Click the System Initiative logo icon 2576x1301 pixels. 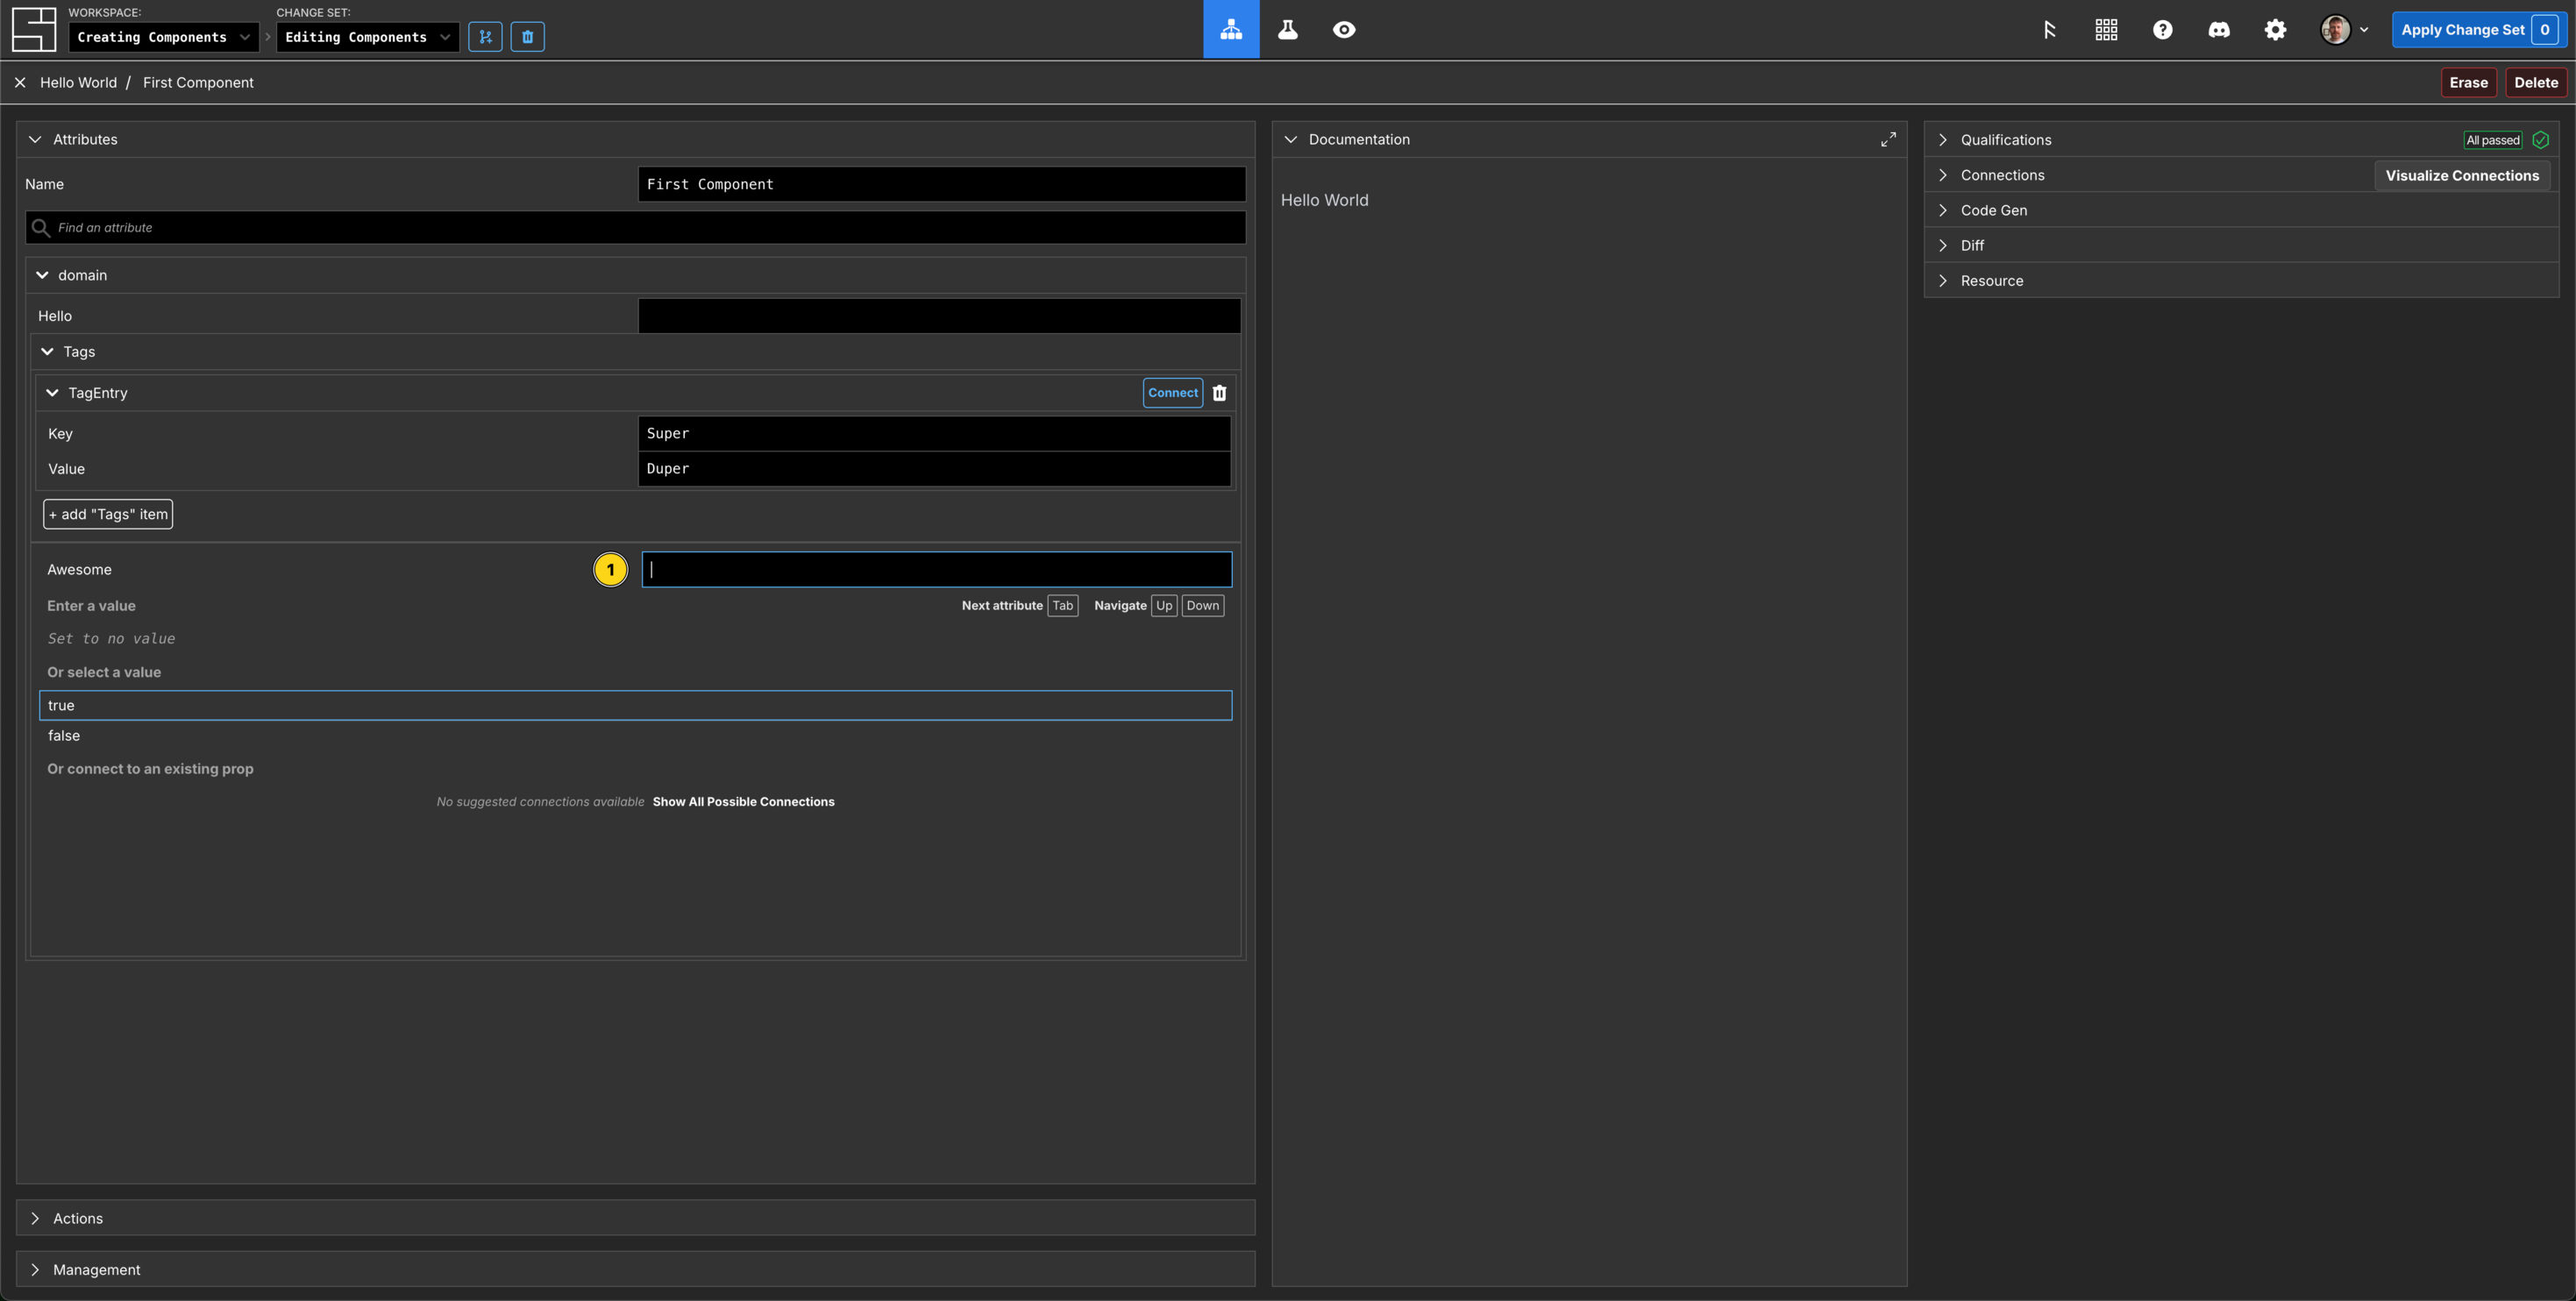tap(34, 29)
